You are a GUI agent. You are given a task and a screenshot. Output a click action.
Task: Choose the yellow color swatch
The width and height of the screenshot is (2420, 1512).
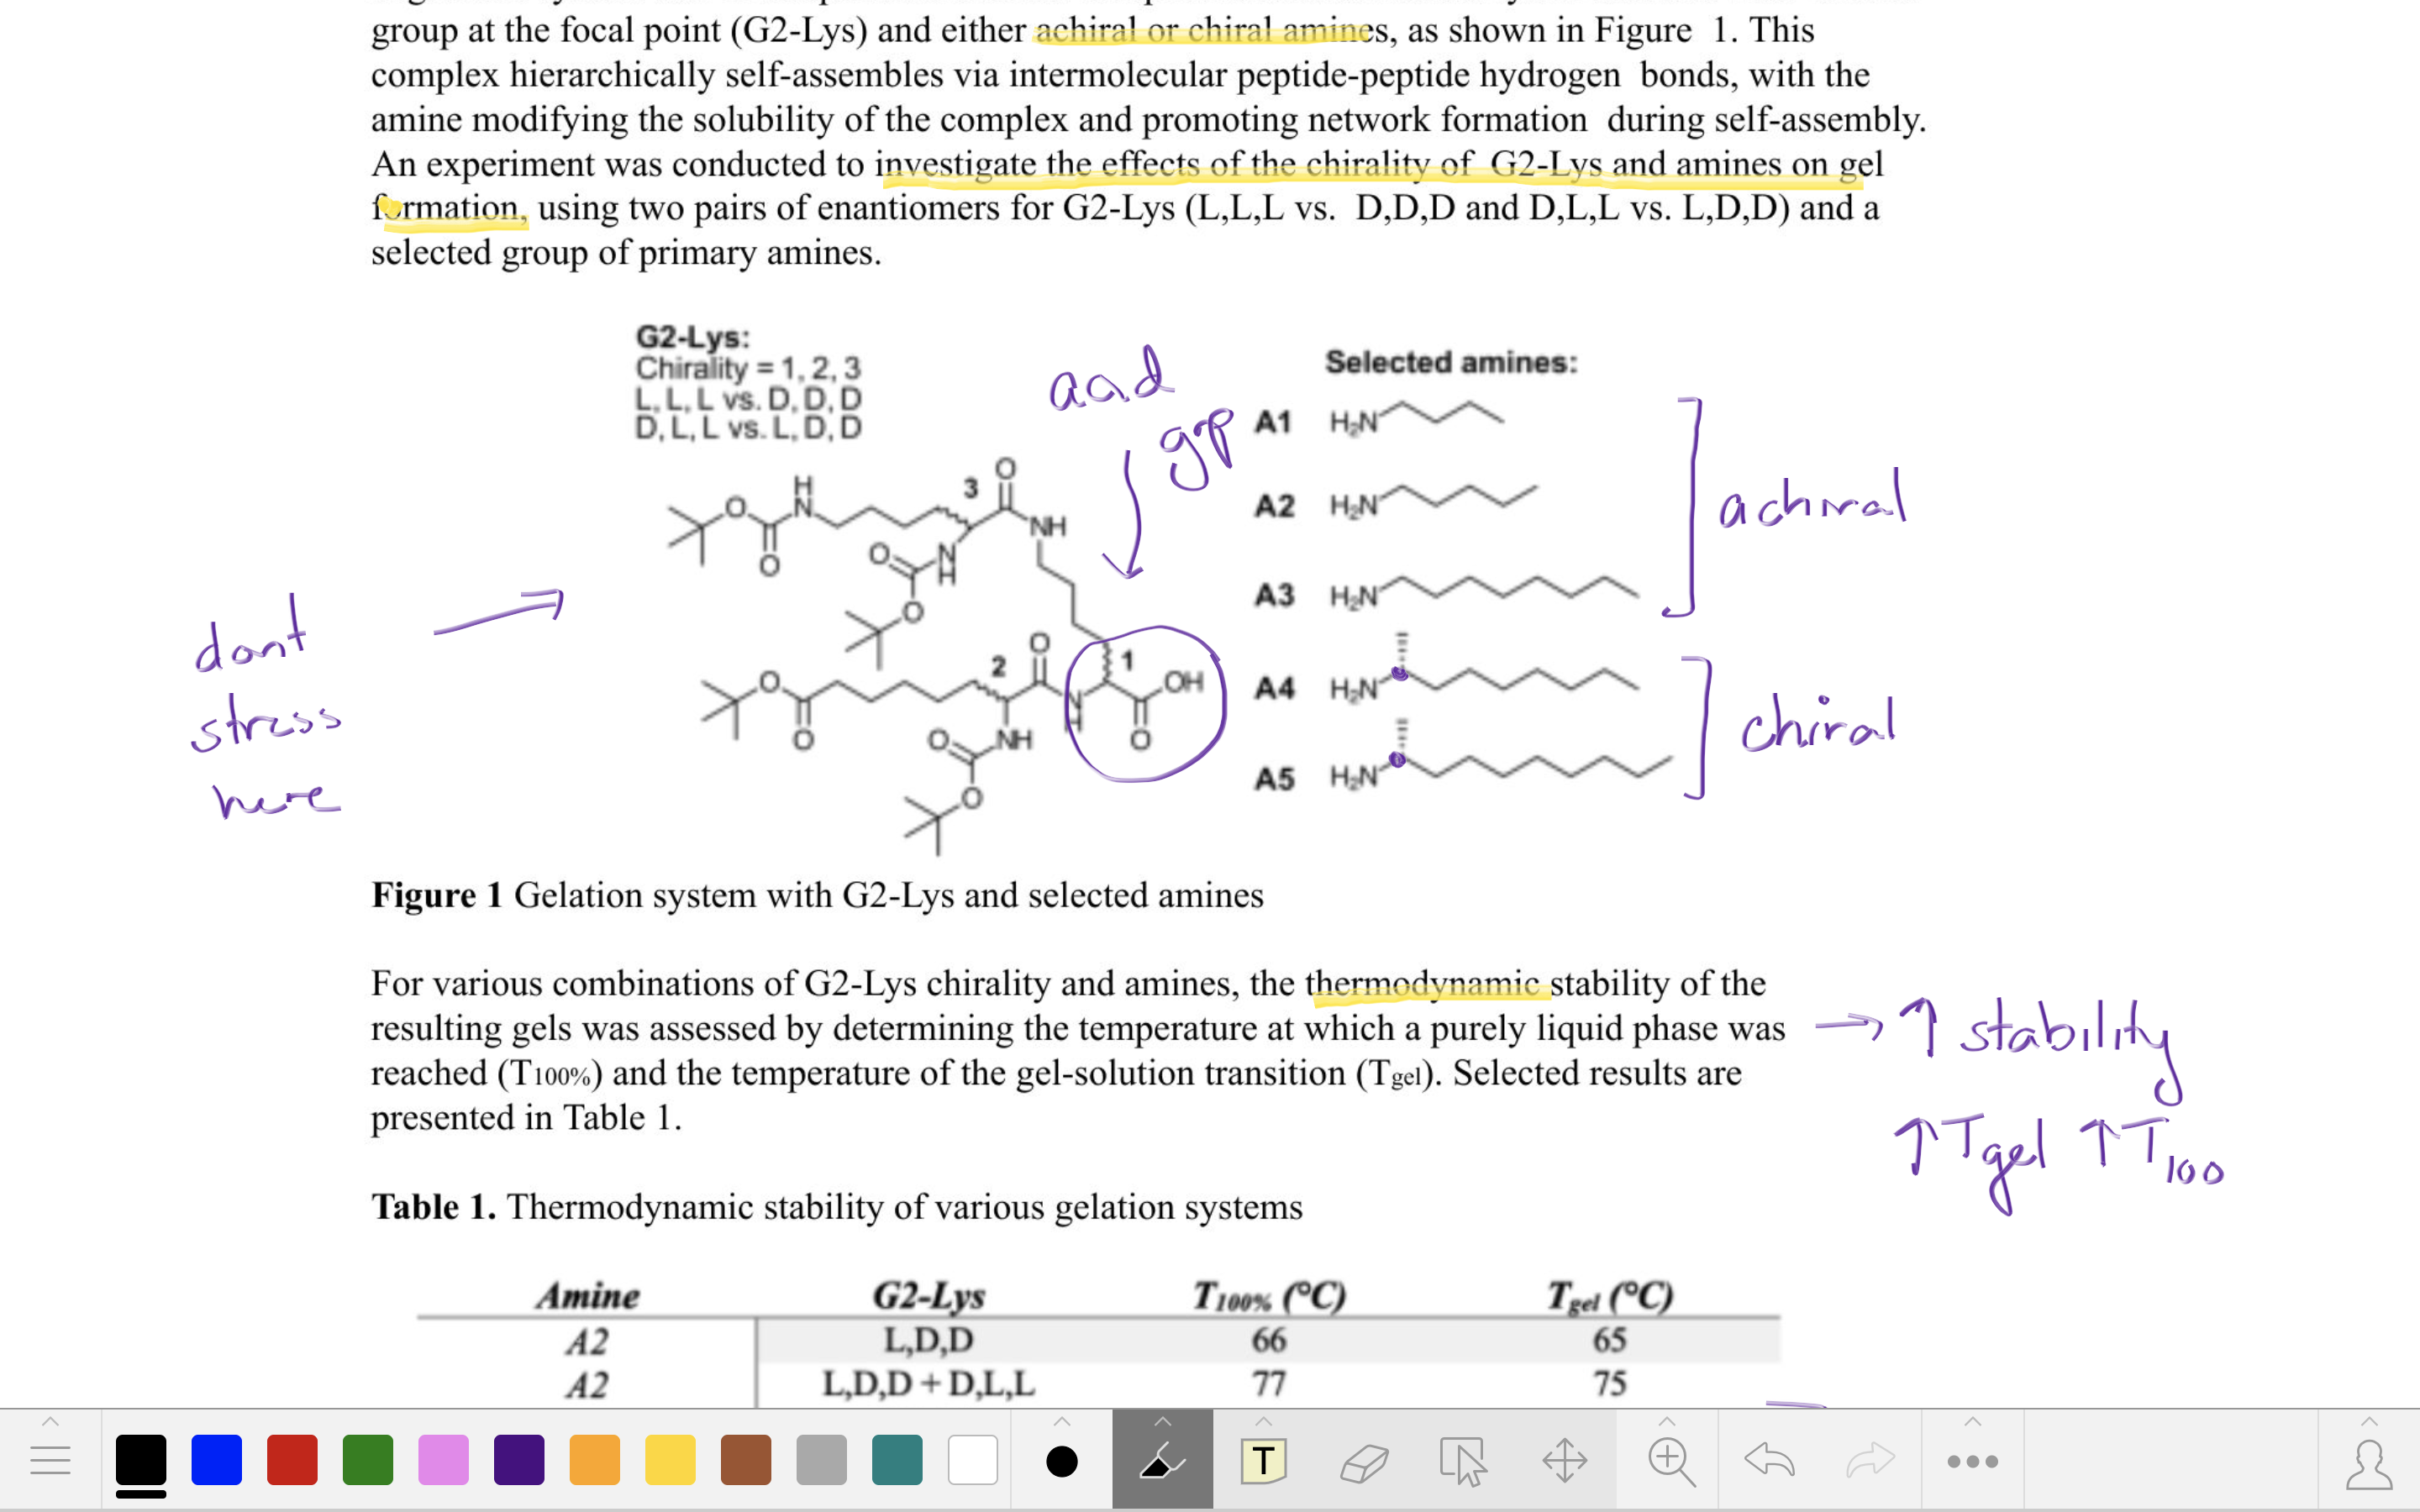click(x=670, y=1460)
